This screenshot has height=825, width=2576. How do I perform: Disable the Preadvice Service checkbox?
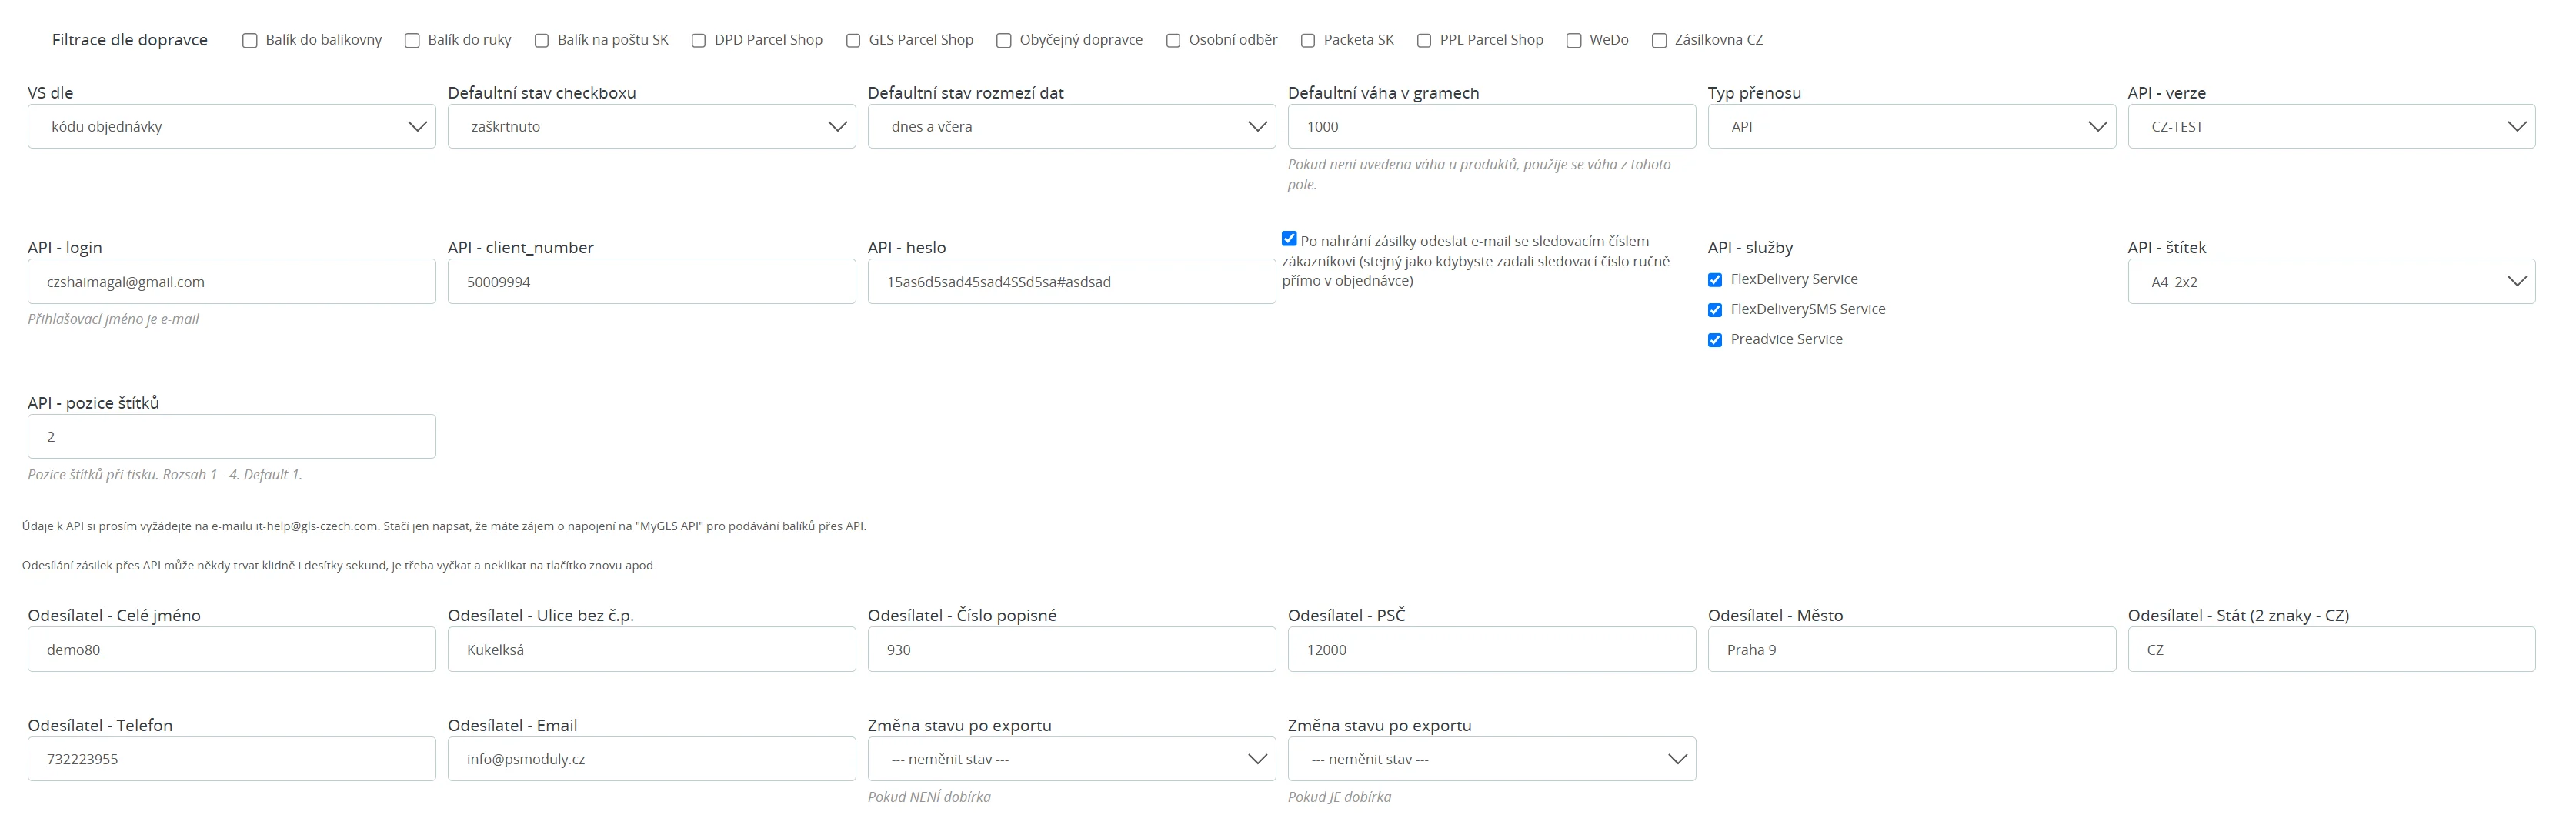(x=1715, y=340)
